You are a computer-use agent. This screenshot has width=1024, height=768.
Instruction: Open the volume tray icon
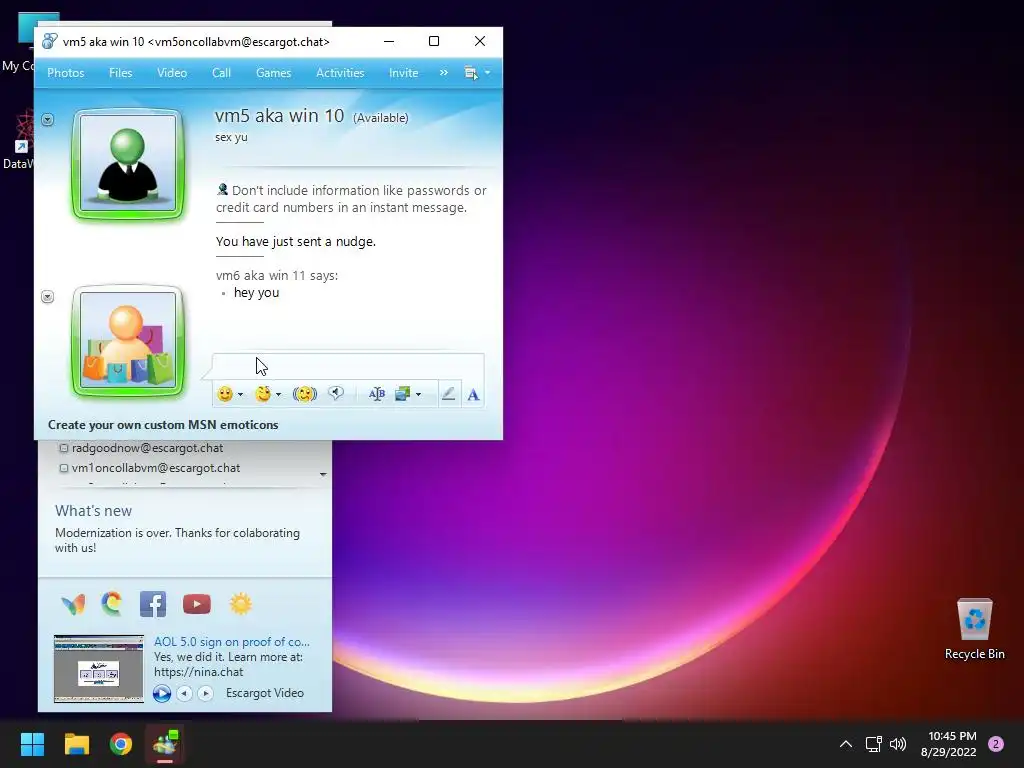tap(899, 744)
